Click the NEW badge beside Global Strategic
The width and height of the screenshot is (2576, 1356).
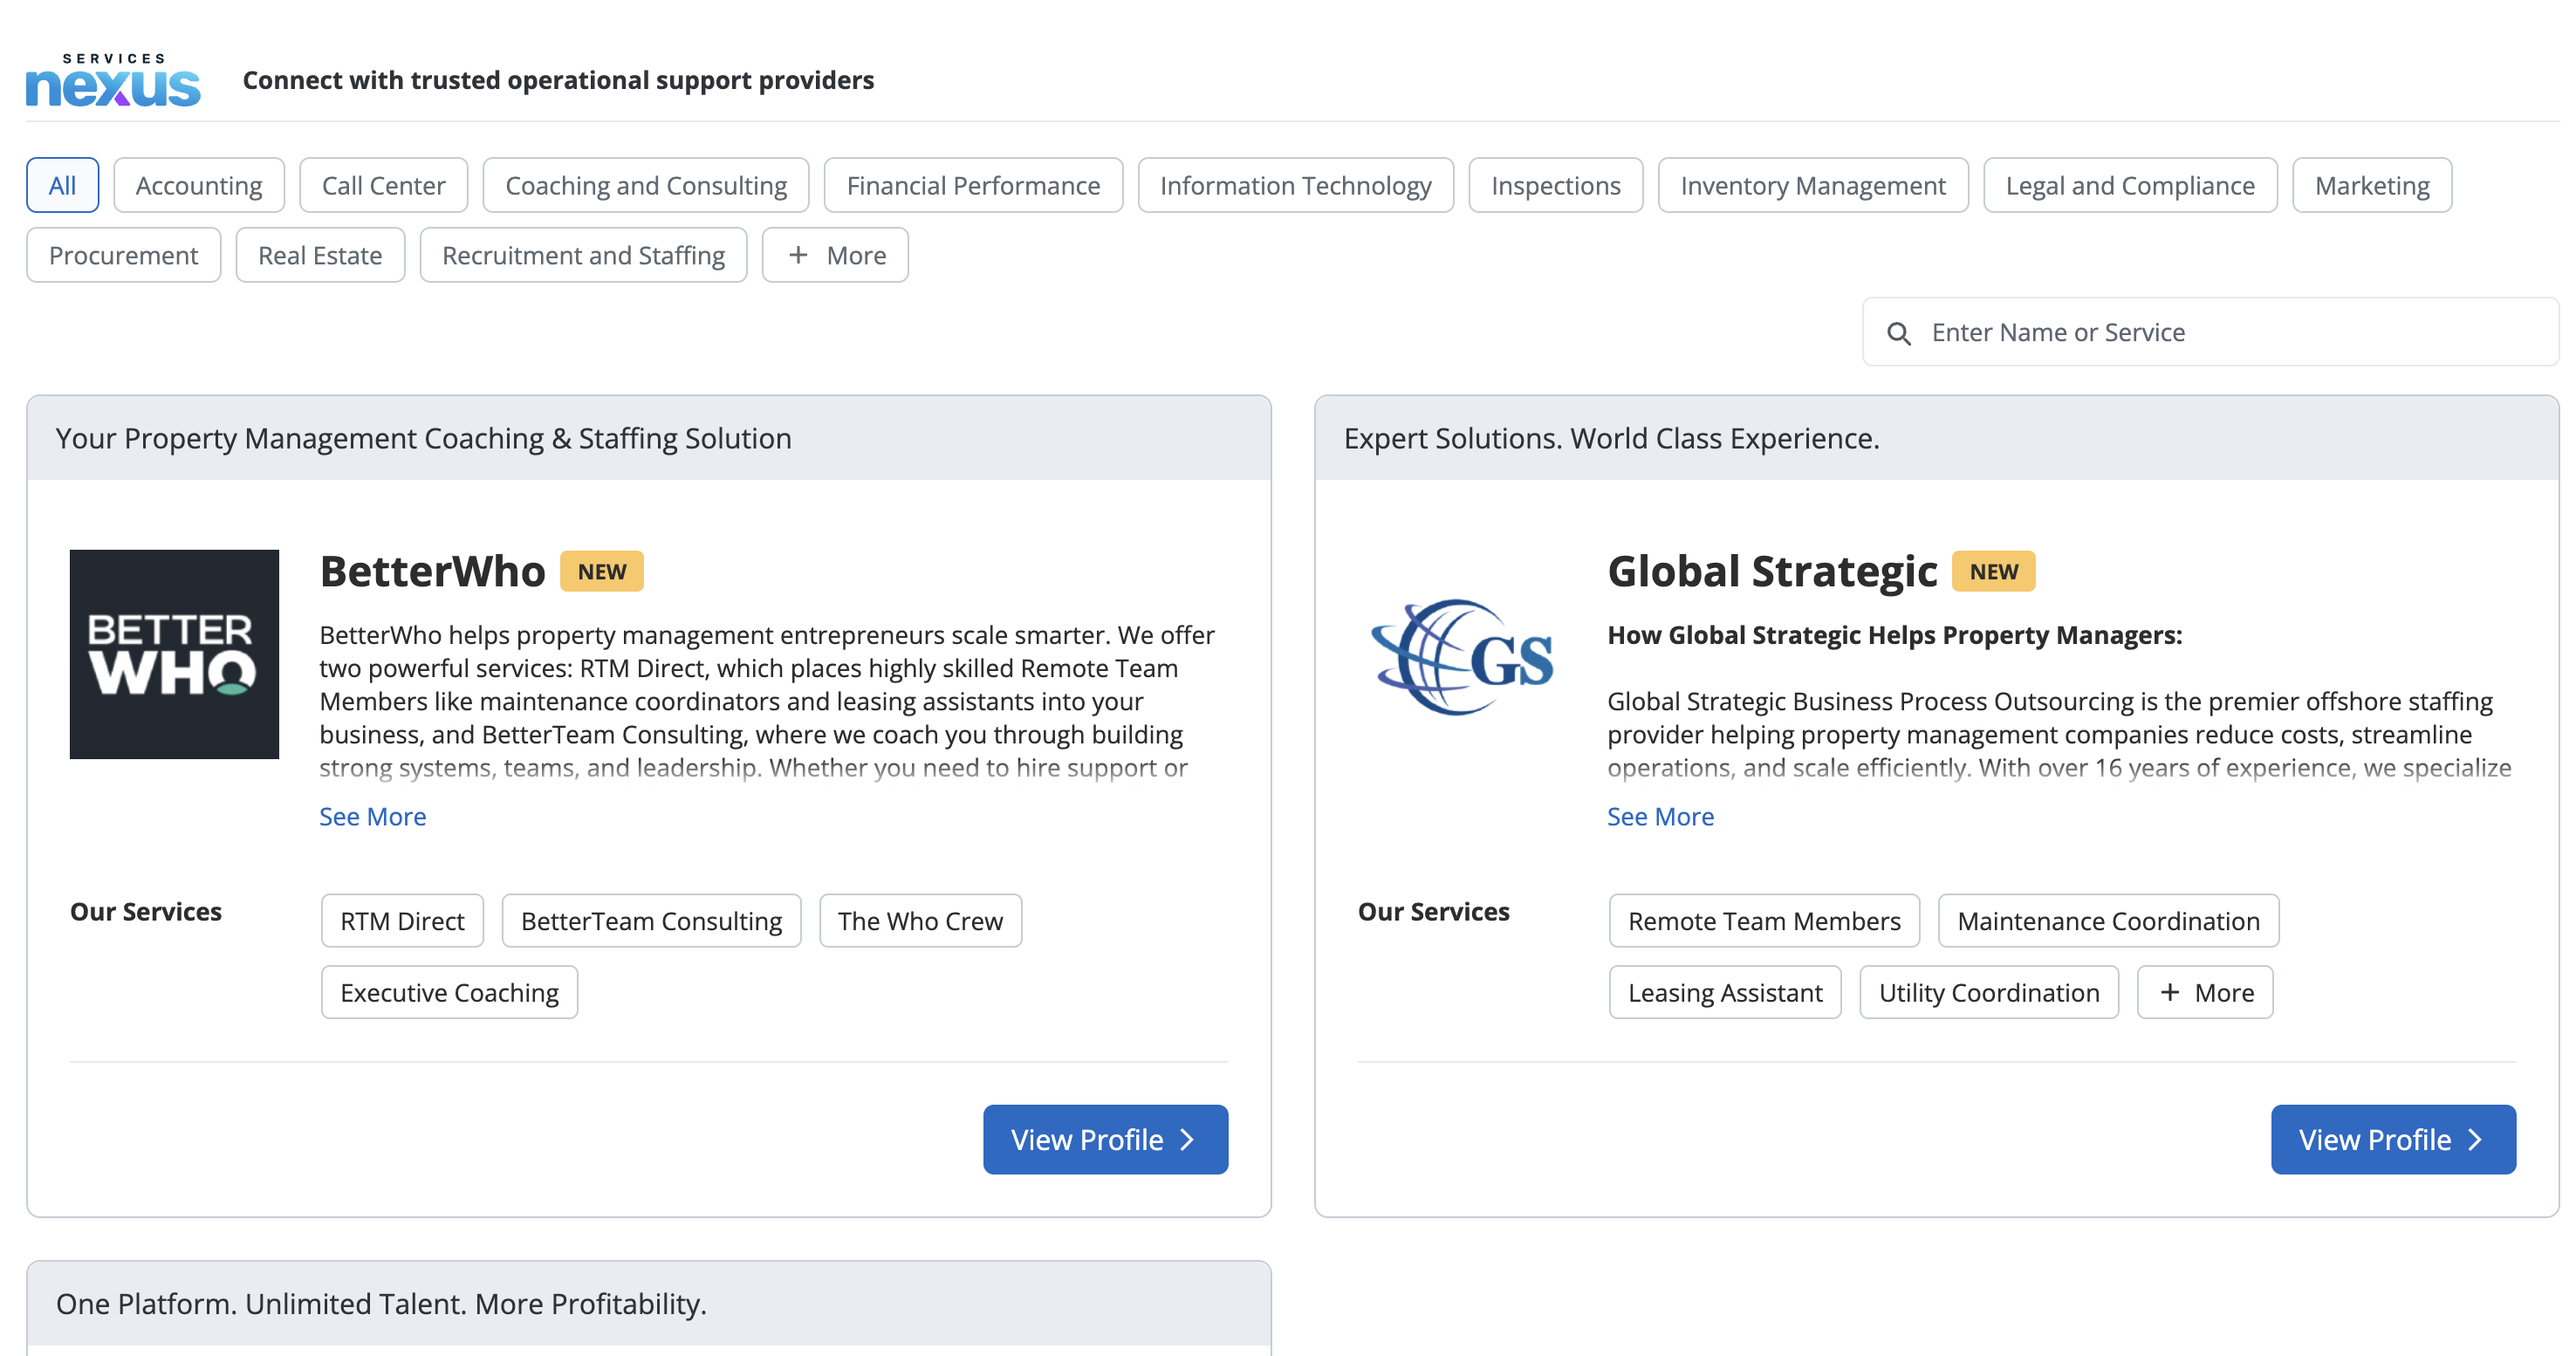click(x=1994, y=572)
